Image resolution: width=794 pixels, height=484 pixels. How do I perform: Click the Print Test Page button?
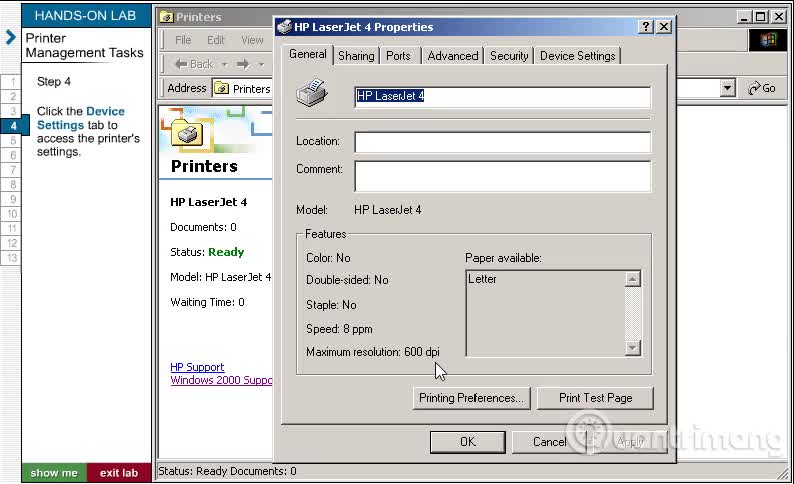tap(595, 398)
